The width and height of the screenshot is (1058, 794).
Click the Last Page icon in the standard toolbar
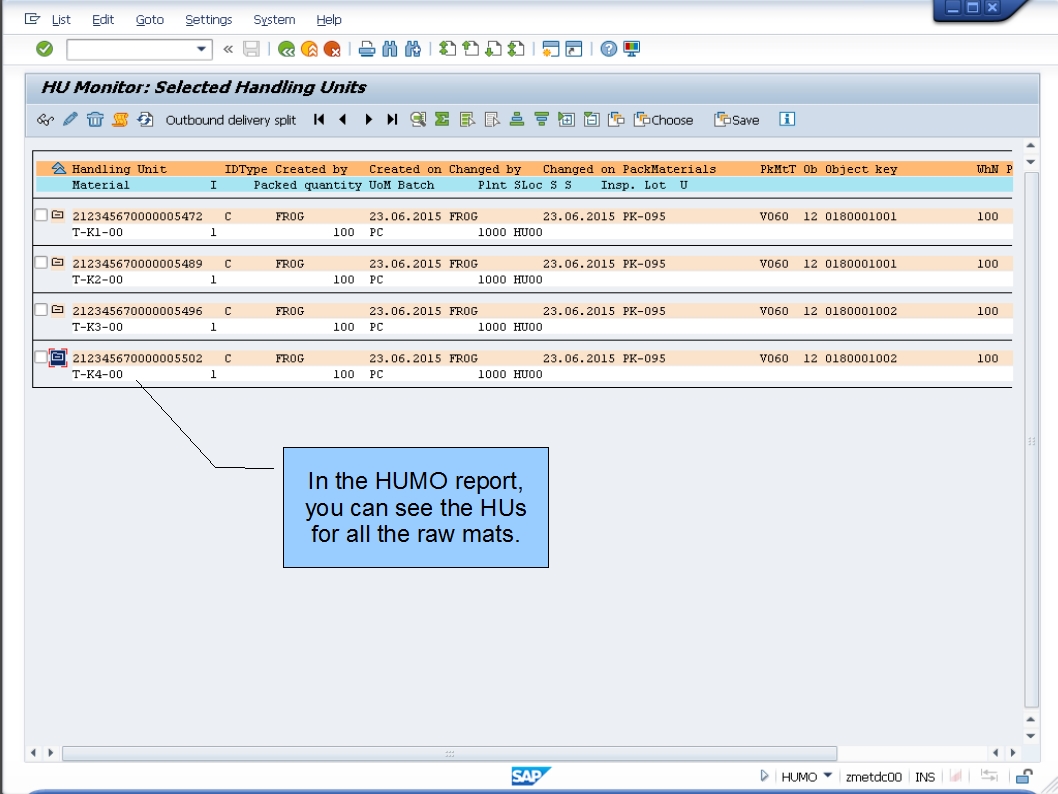pyautogui.click(x=516, y=49)
